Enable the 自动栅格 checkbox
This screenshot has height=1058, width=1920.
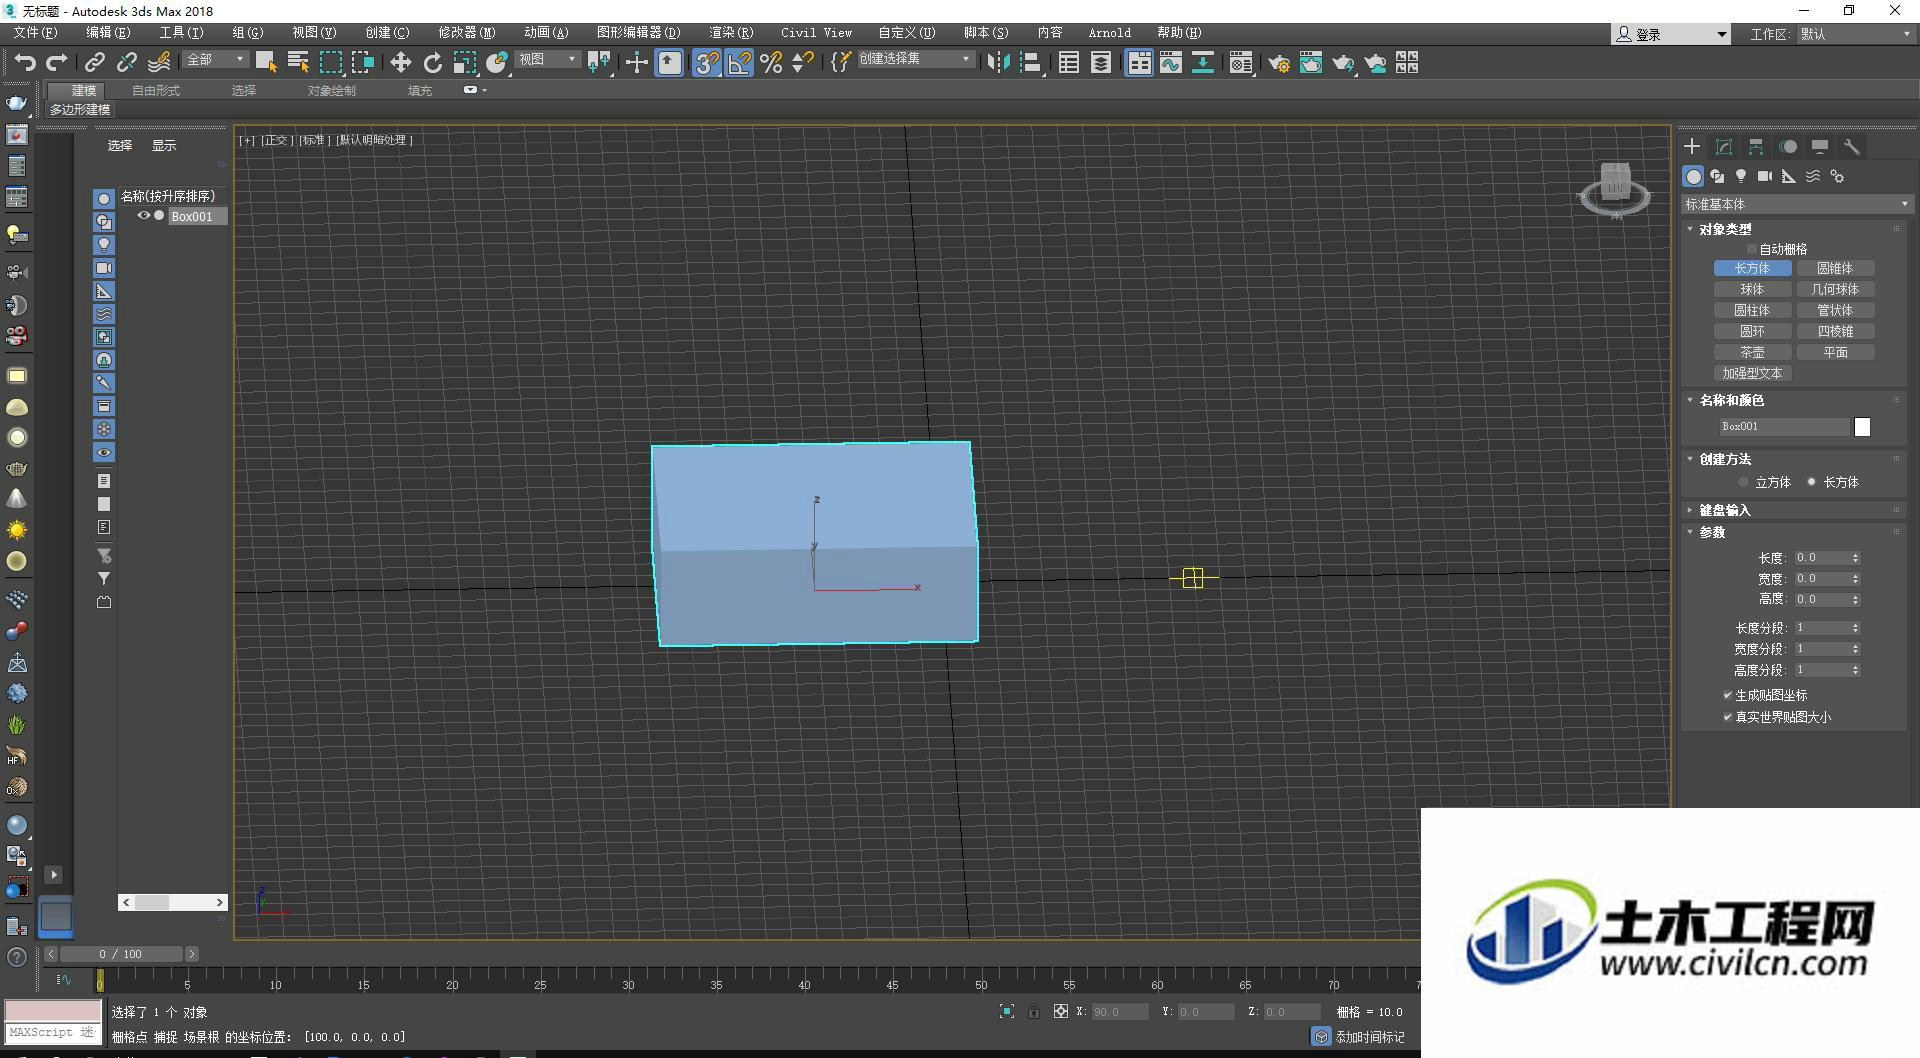tap(1751, 249)
